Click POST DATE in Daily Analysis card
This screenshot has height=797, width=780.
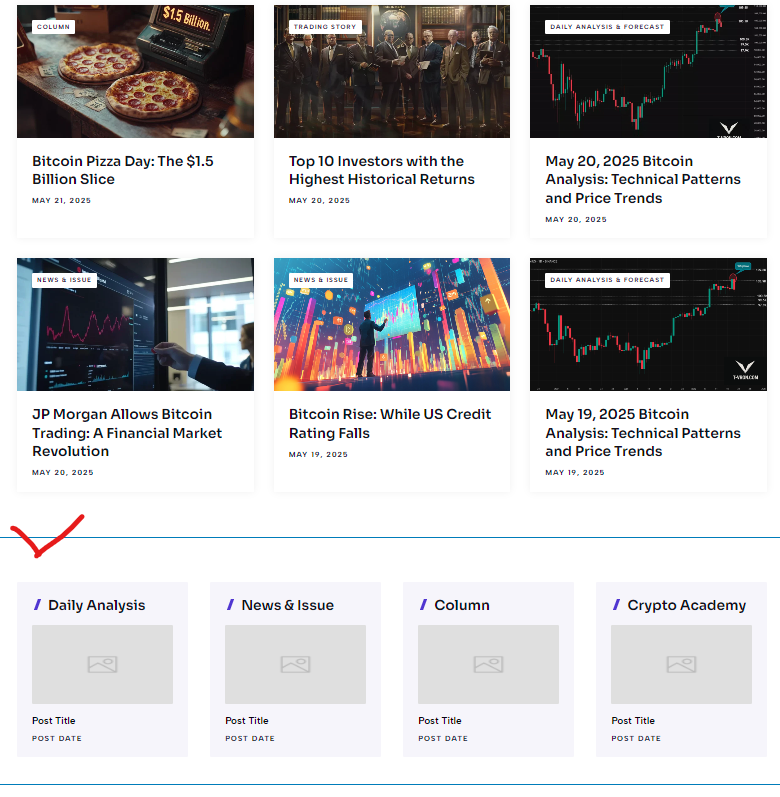point(57,739)
